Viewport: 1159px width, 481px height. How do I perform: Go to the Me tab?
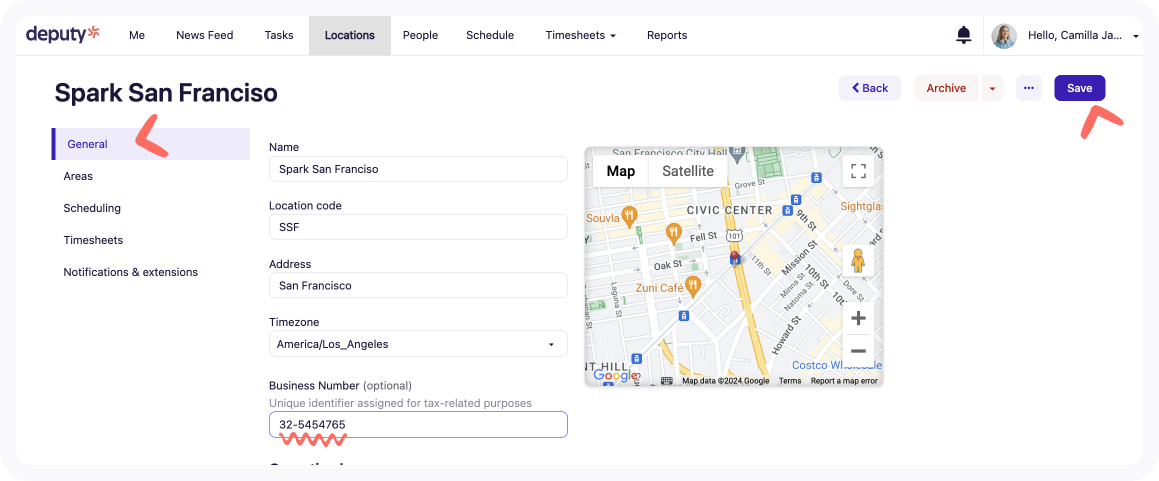137,35
